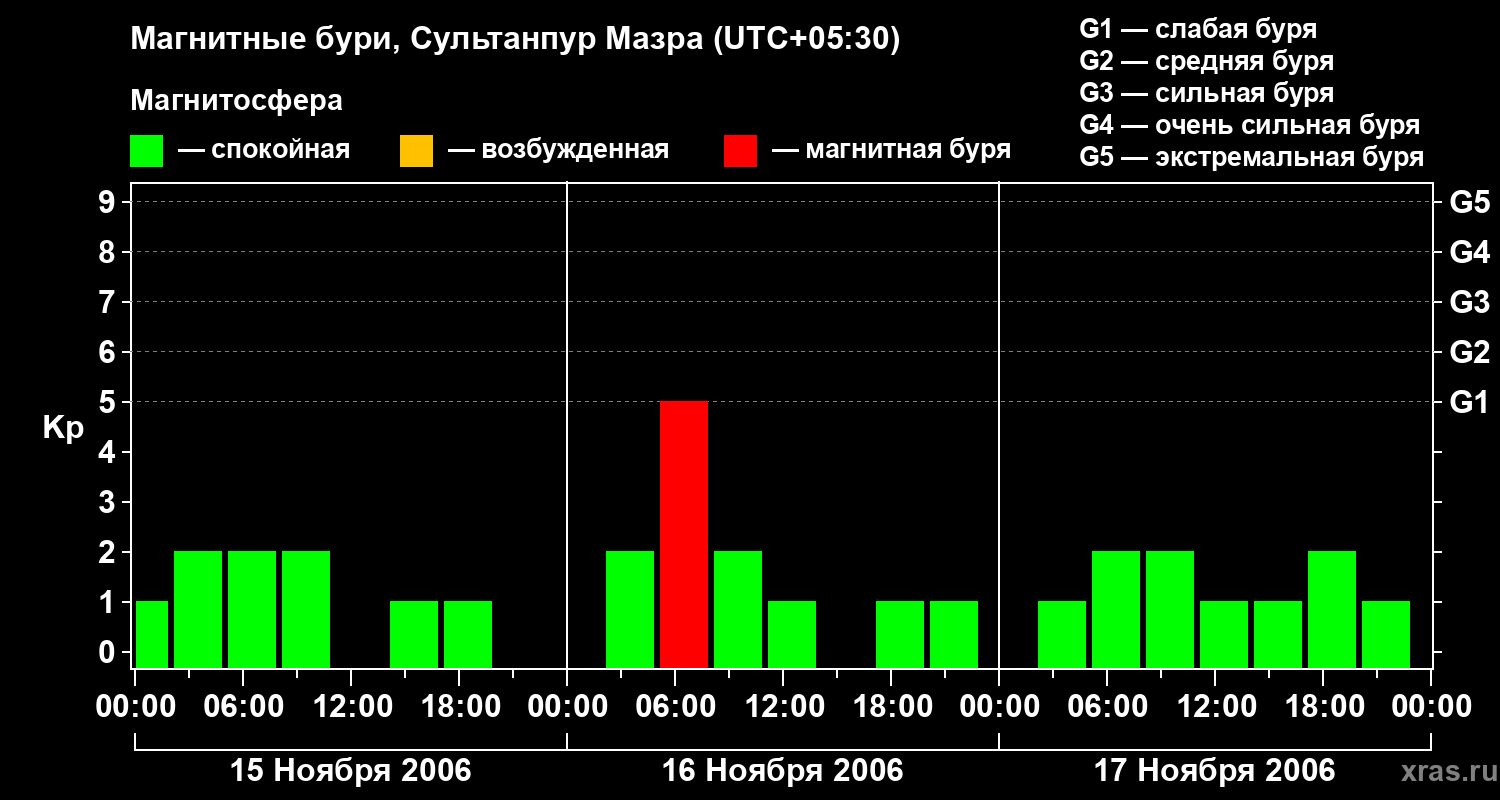Click the '16 Ноября 2006' date label
This screenshot has height=800, width=1500.
click(x=783, y=770)
